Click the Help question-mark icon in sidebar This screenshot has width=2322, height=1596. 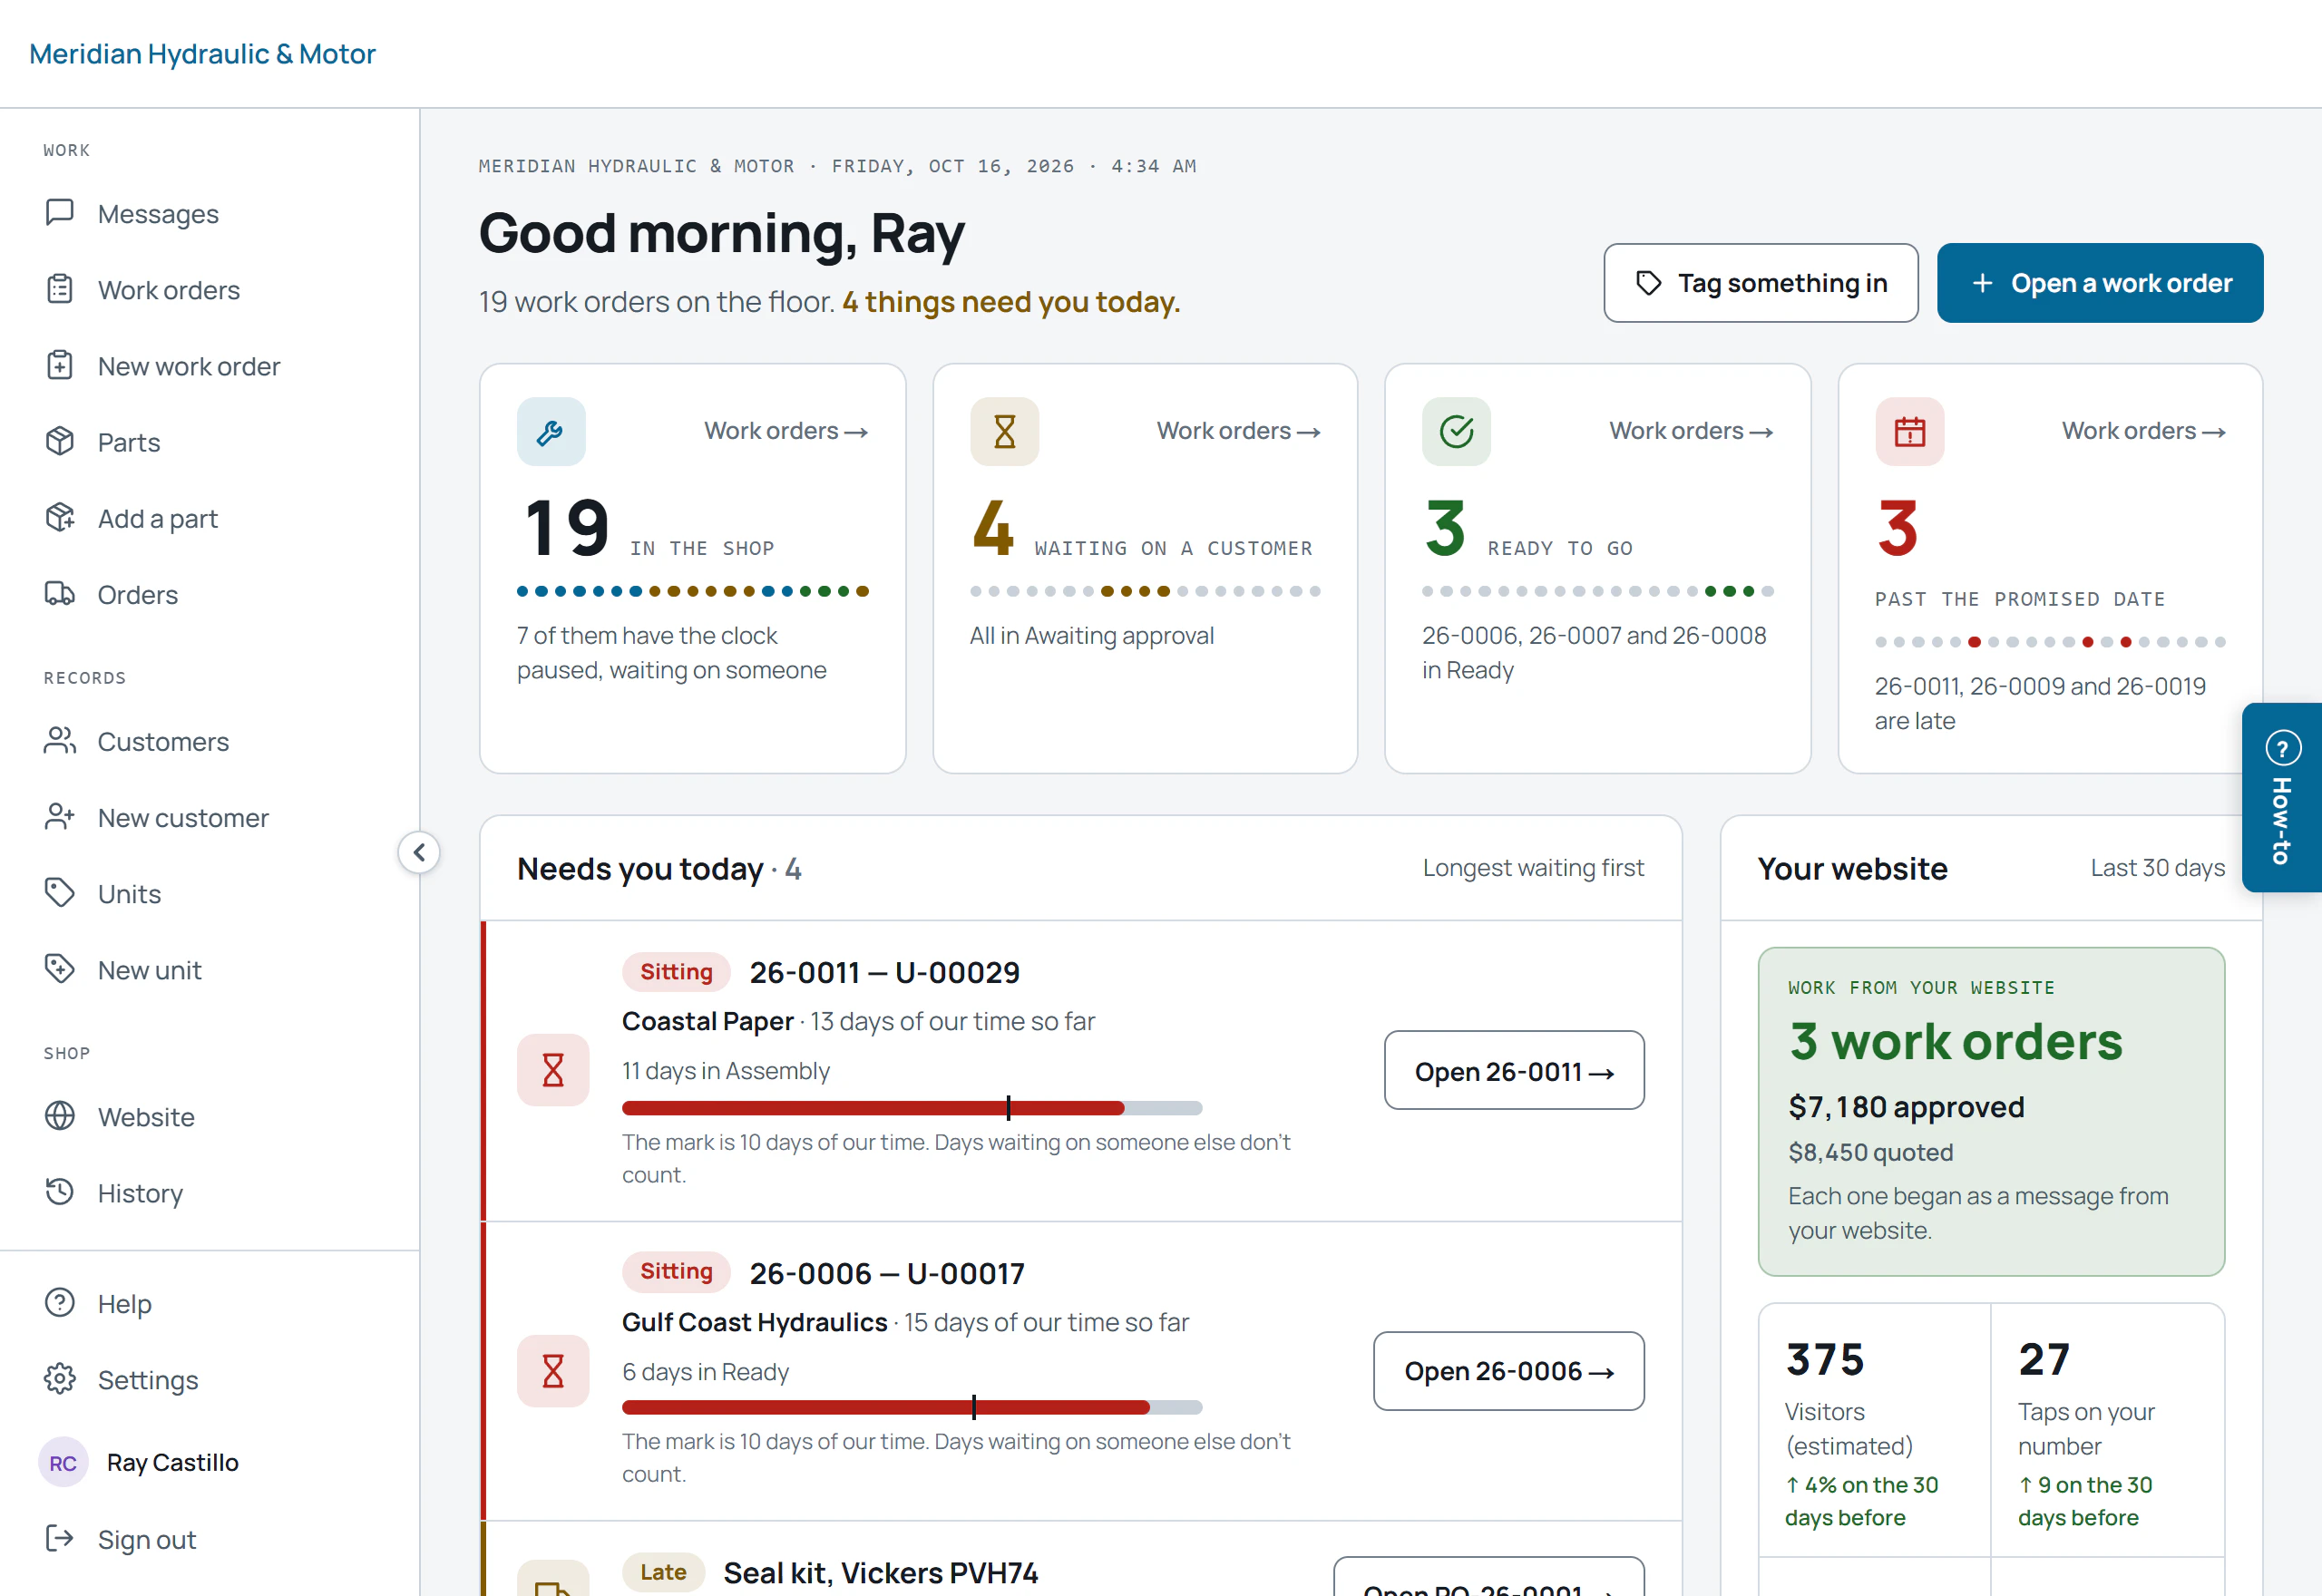point(60,1303)
